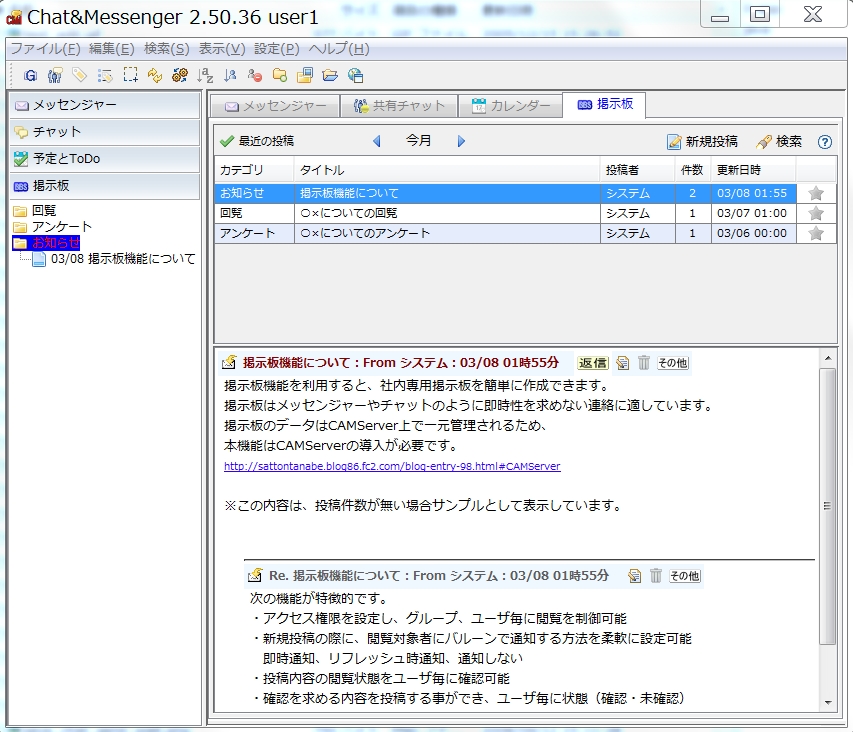Click the yellow refresh arrows icon
The image size is (853, 732).
(154, 76)
